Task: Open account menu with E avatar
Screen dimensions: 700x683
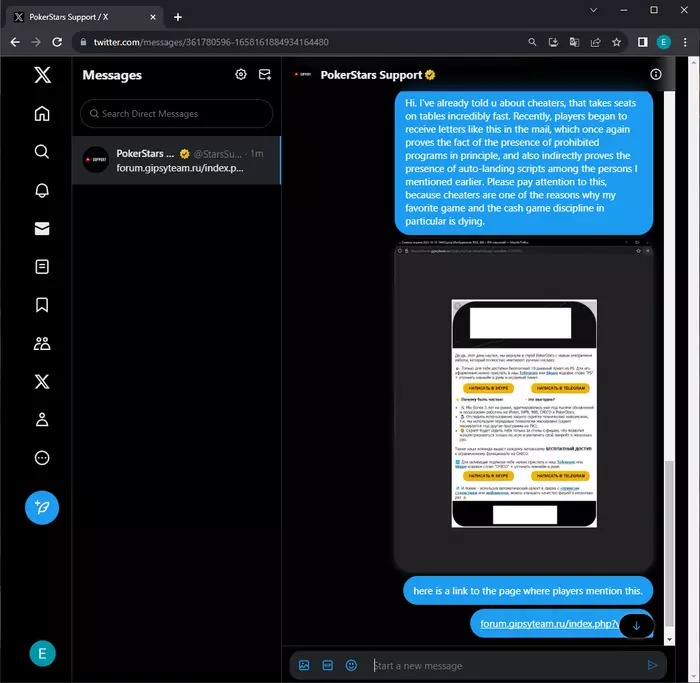Action: click(x=42, y=654)
